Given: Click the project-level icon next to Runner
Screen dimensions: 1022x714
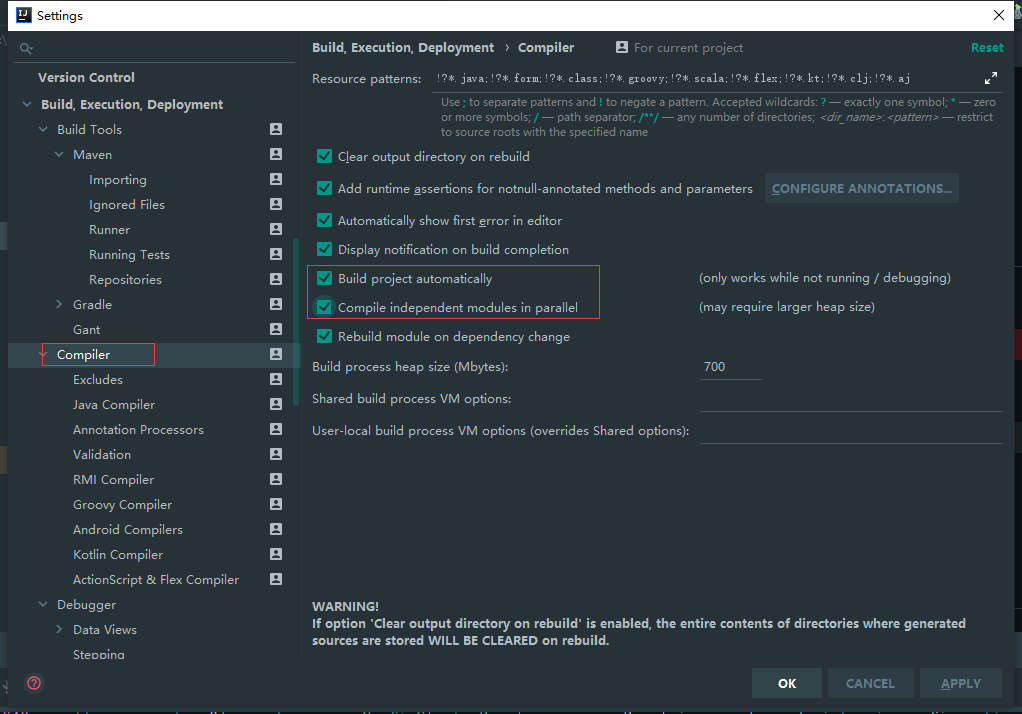Looking at the screenshot, I should pyautogui.click(x=276, y=229).
